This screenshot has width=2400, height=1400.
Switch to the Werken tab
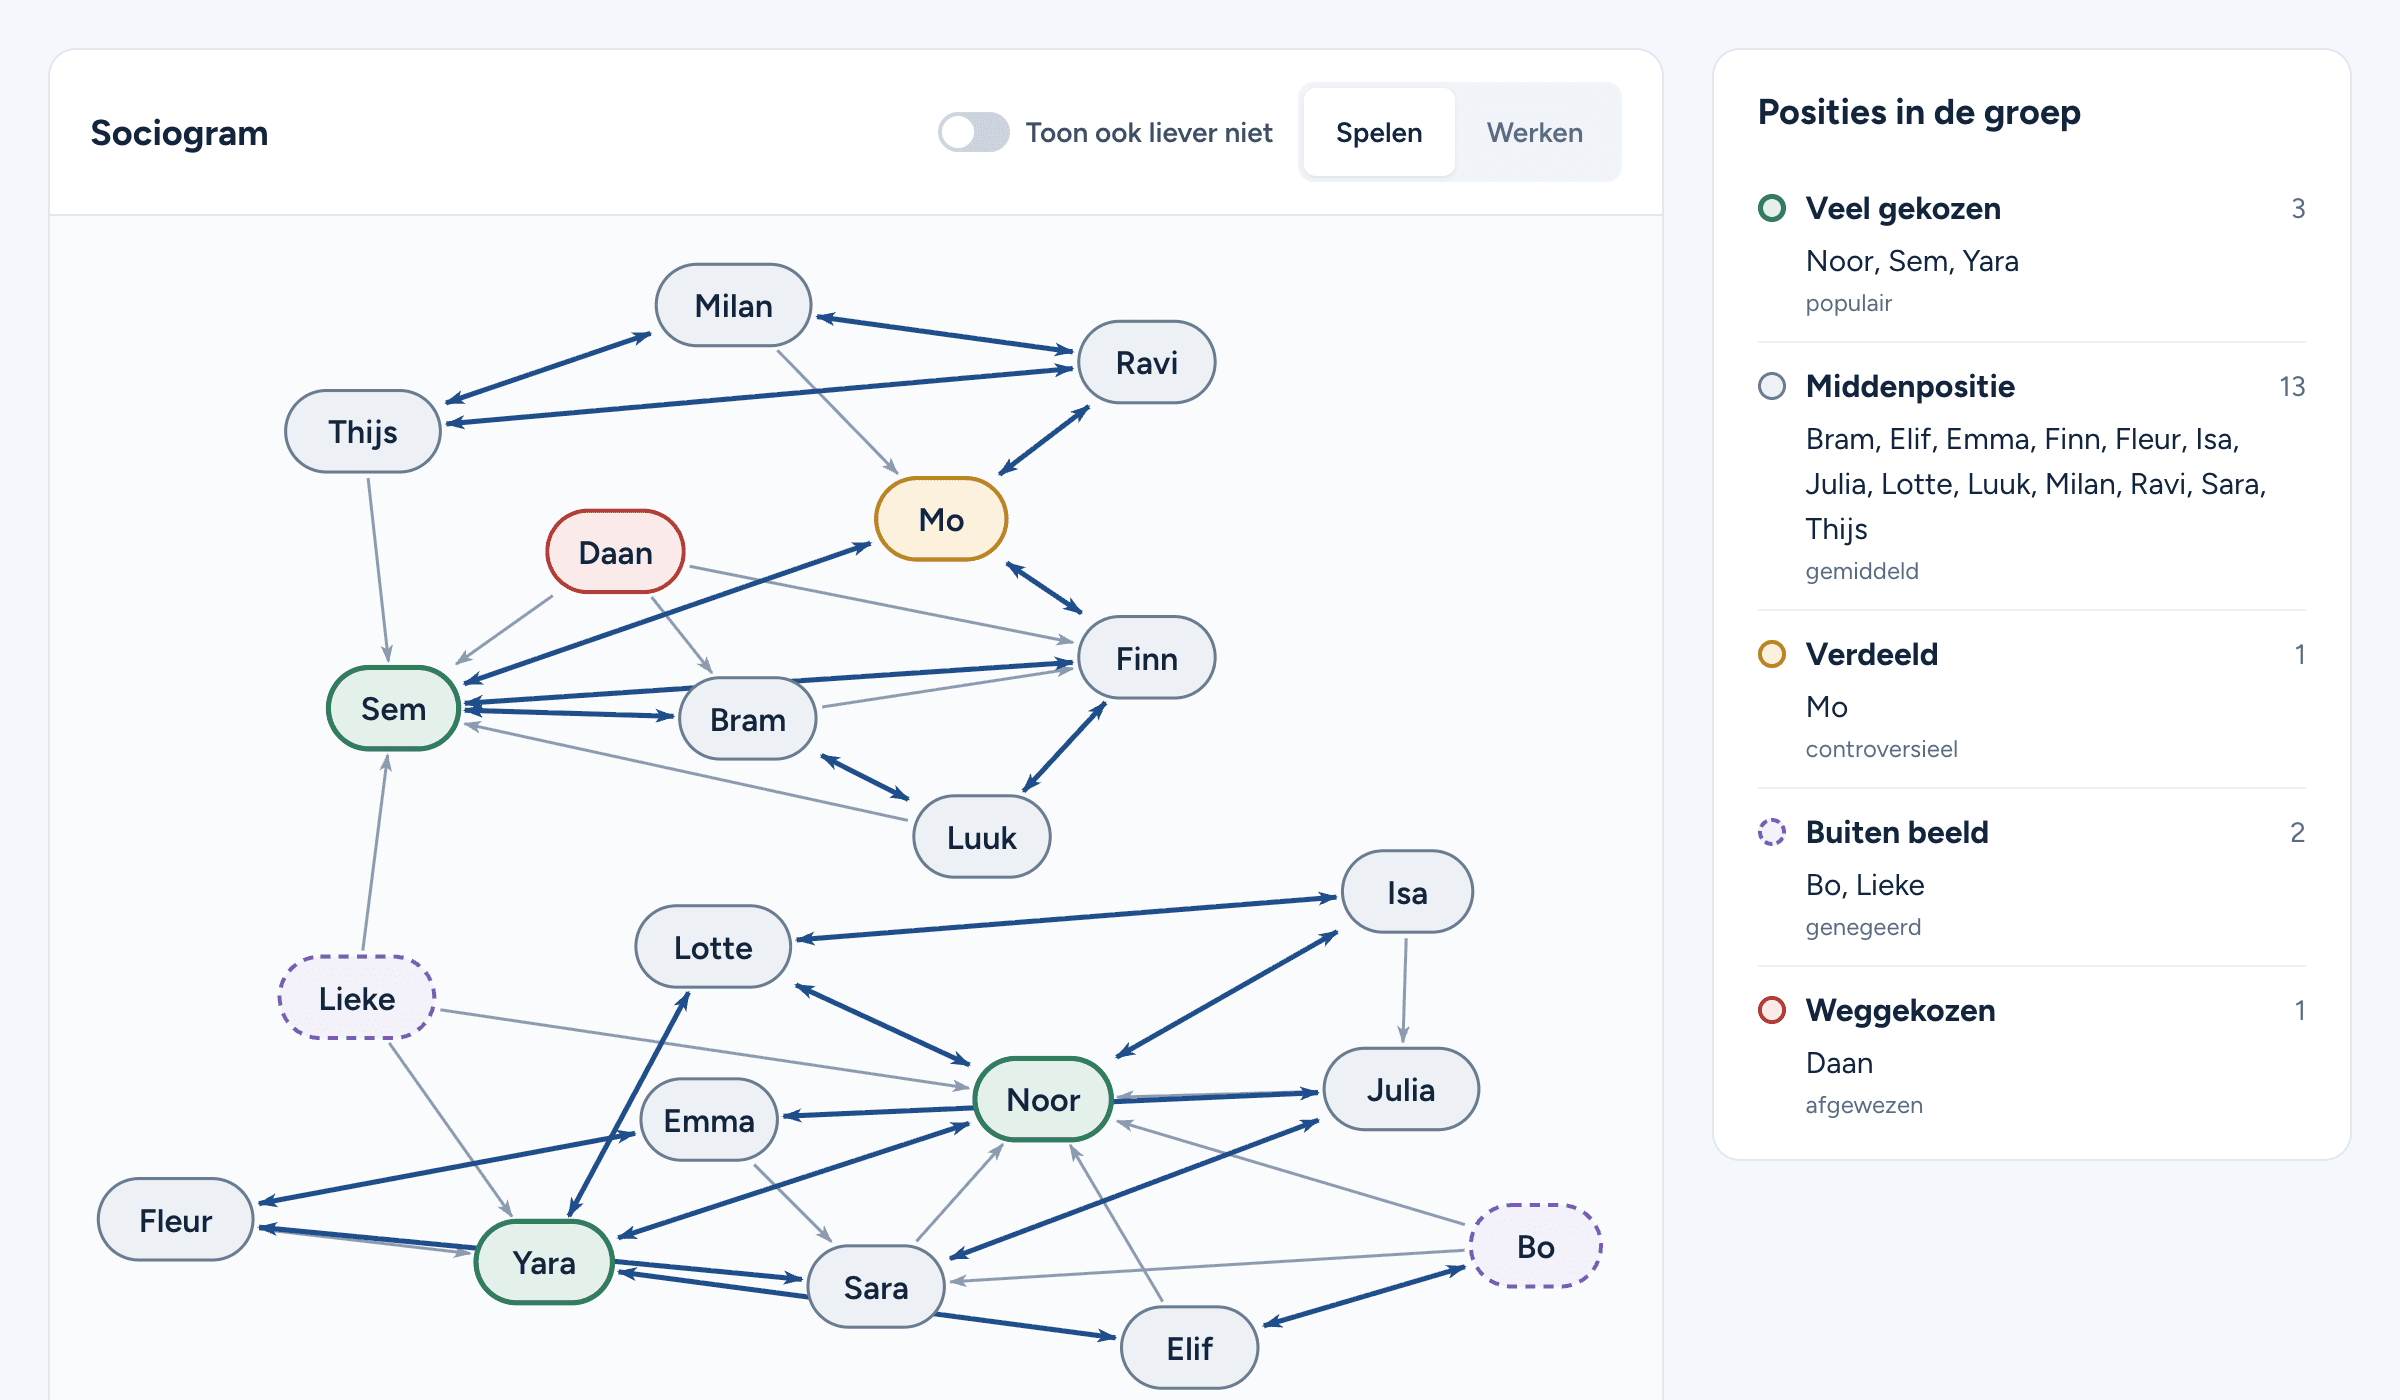click(x=1535, y=132)
